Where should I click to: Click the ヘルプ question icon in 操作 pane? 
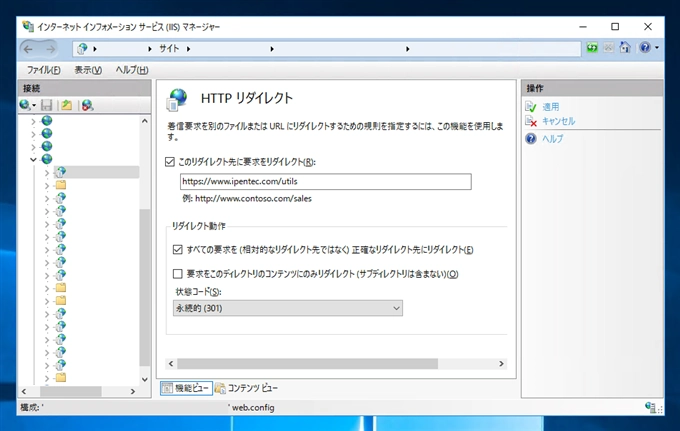click(531, 139)
